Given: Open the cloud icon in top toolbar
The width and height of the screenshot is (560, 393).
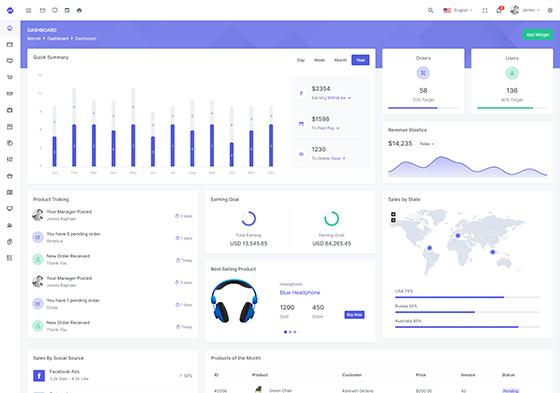Looking at the screenshot, I should tap(79, 10).
